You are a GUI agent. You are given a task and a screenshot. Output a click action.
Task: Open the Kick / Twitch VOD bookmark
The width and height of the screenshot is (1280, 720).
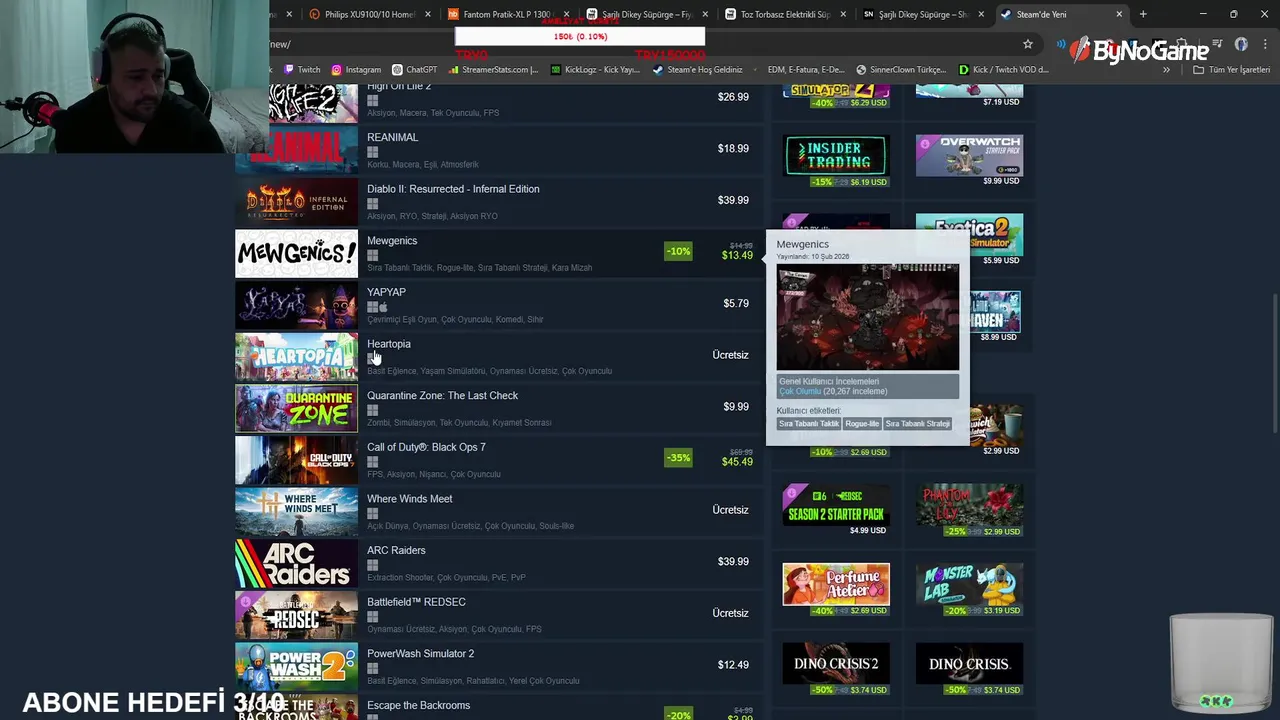coord(1003,70)
